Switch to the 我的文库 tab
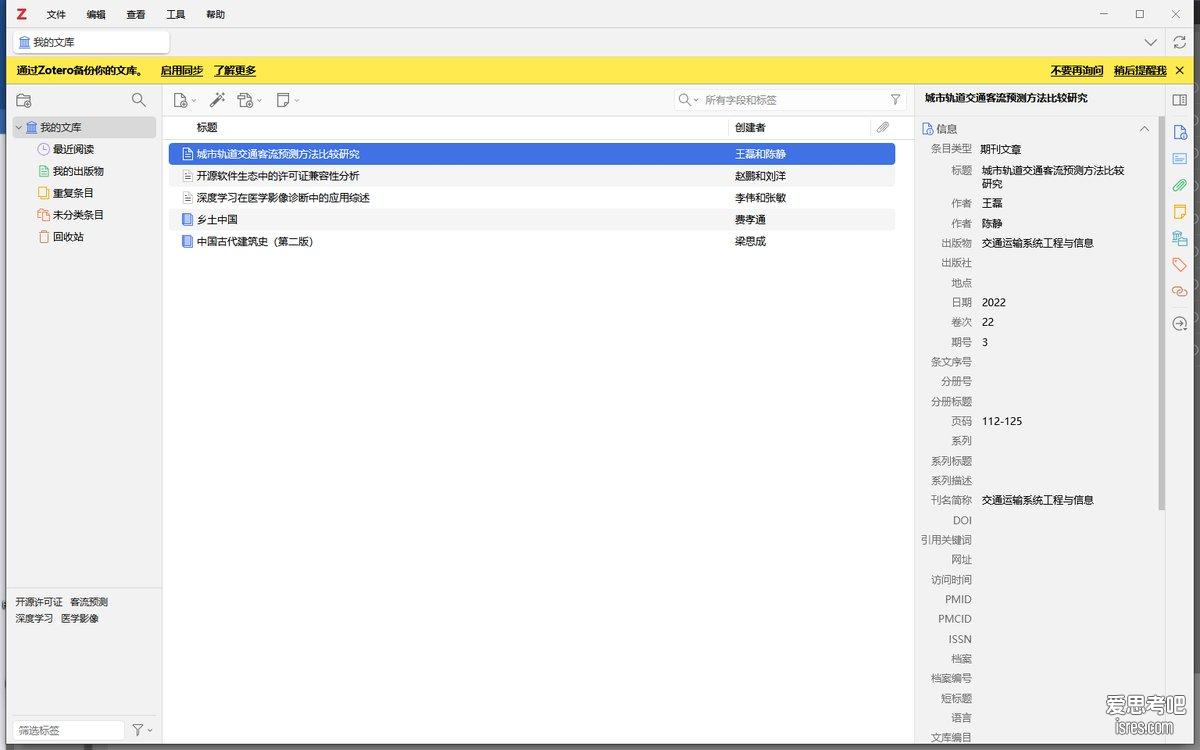This screenshot has height=750, width=1200. click(91, 42)
